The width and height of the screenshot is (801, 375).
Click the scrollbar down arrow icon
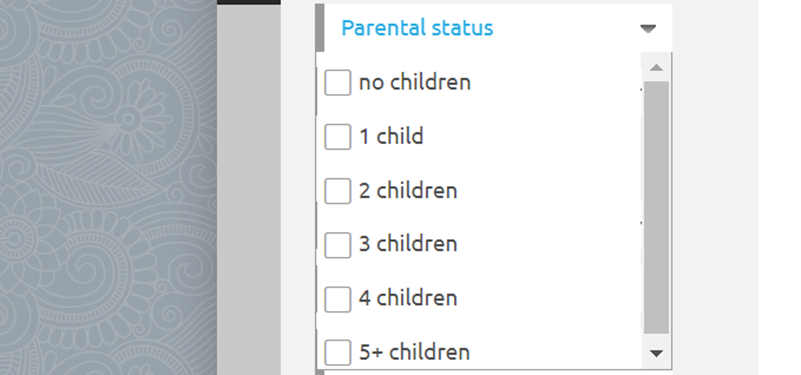[656, 353]
